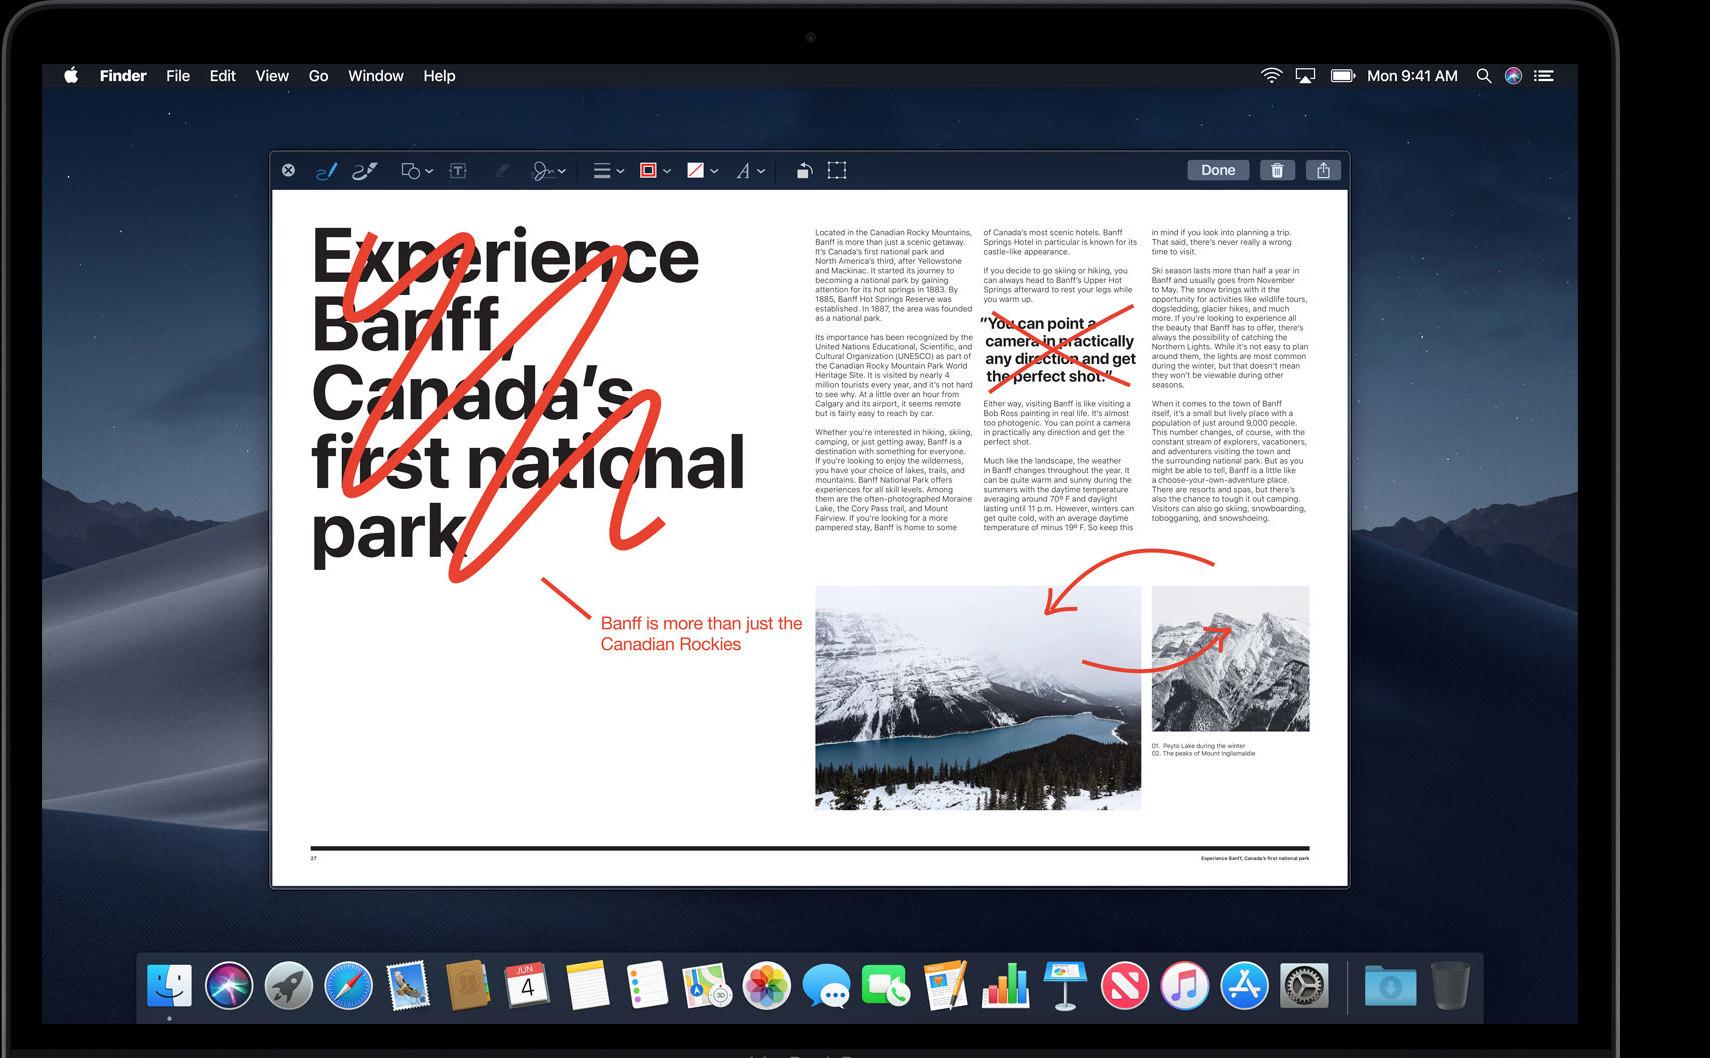Open the Edit menu
The height and width of the screenshot is (1058, 1710).
pyautogui.click(x=222, y=76)
